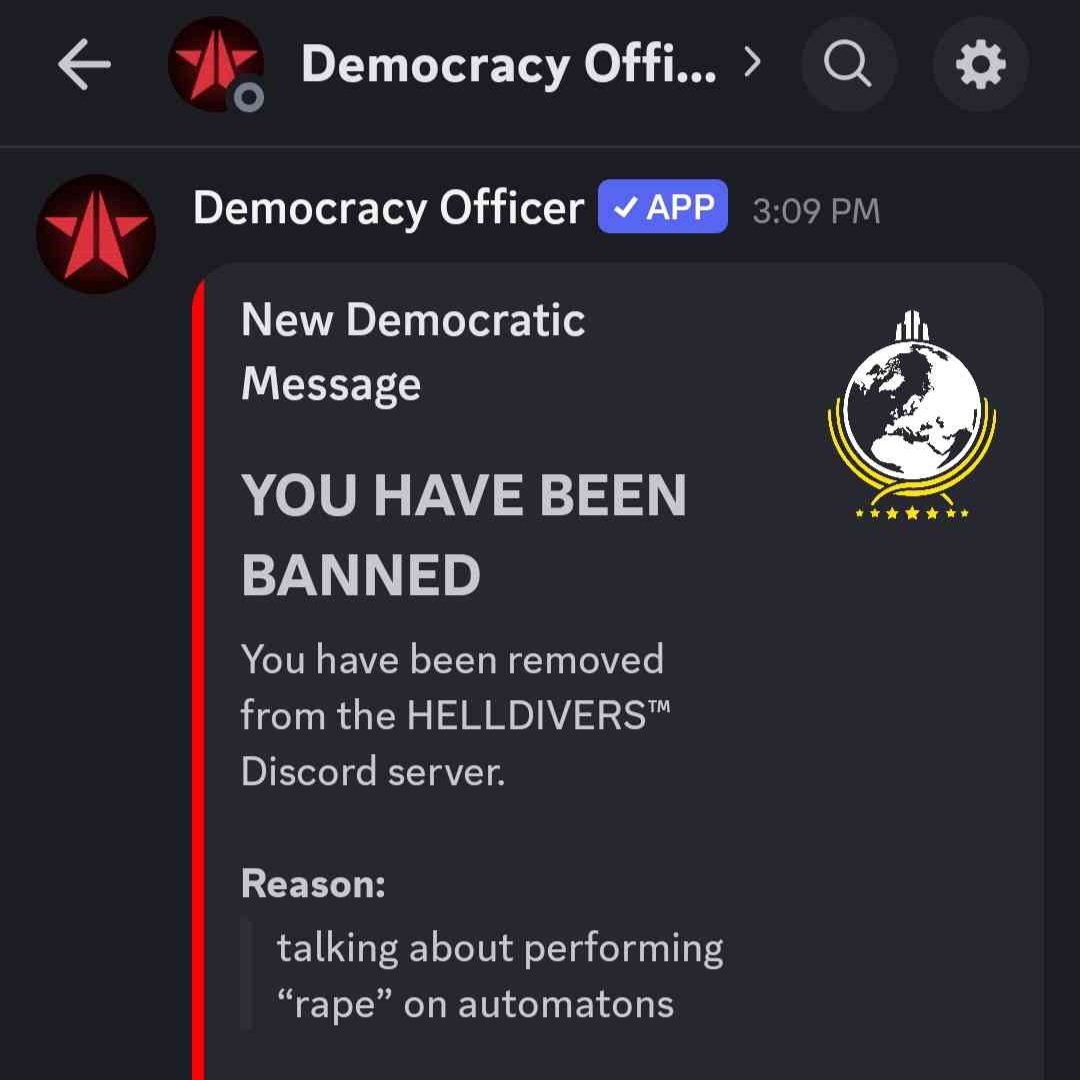
Task: Tap the header Democracy Officer avatar
Action: [216, 64]
